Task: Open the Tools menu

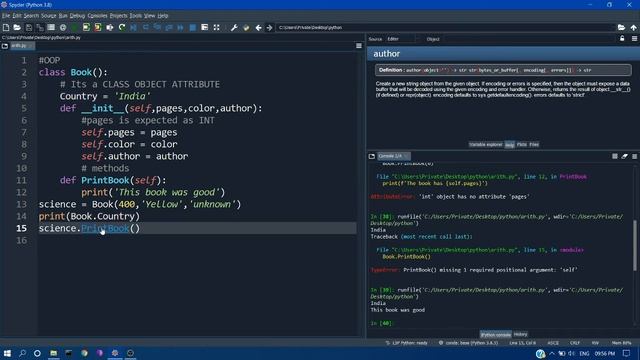Action: [136, 16]
